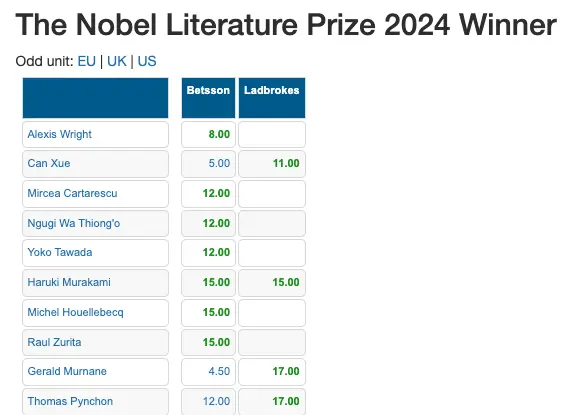
Task: Open Michel Houellebecq candidate link
Action: pyautogui.click(x=76, y=312)
